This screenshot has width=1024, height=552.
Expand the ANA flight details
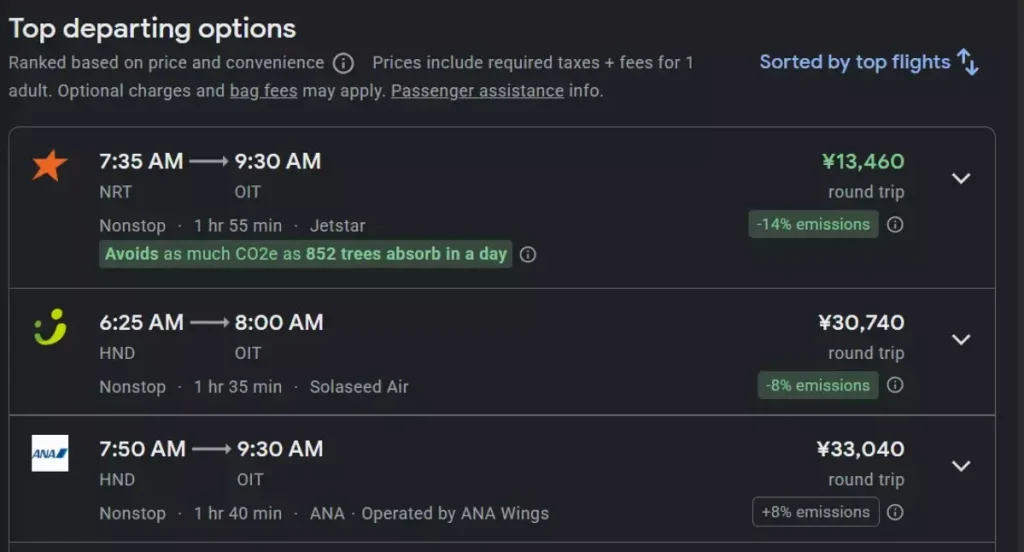[961, 465]
